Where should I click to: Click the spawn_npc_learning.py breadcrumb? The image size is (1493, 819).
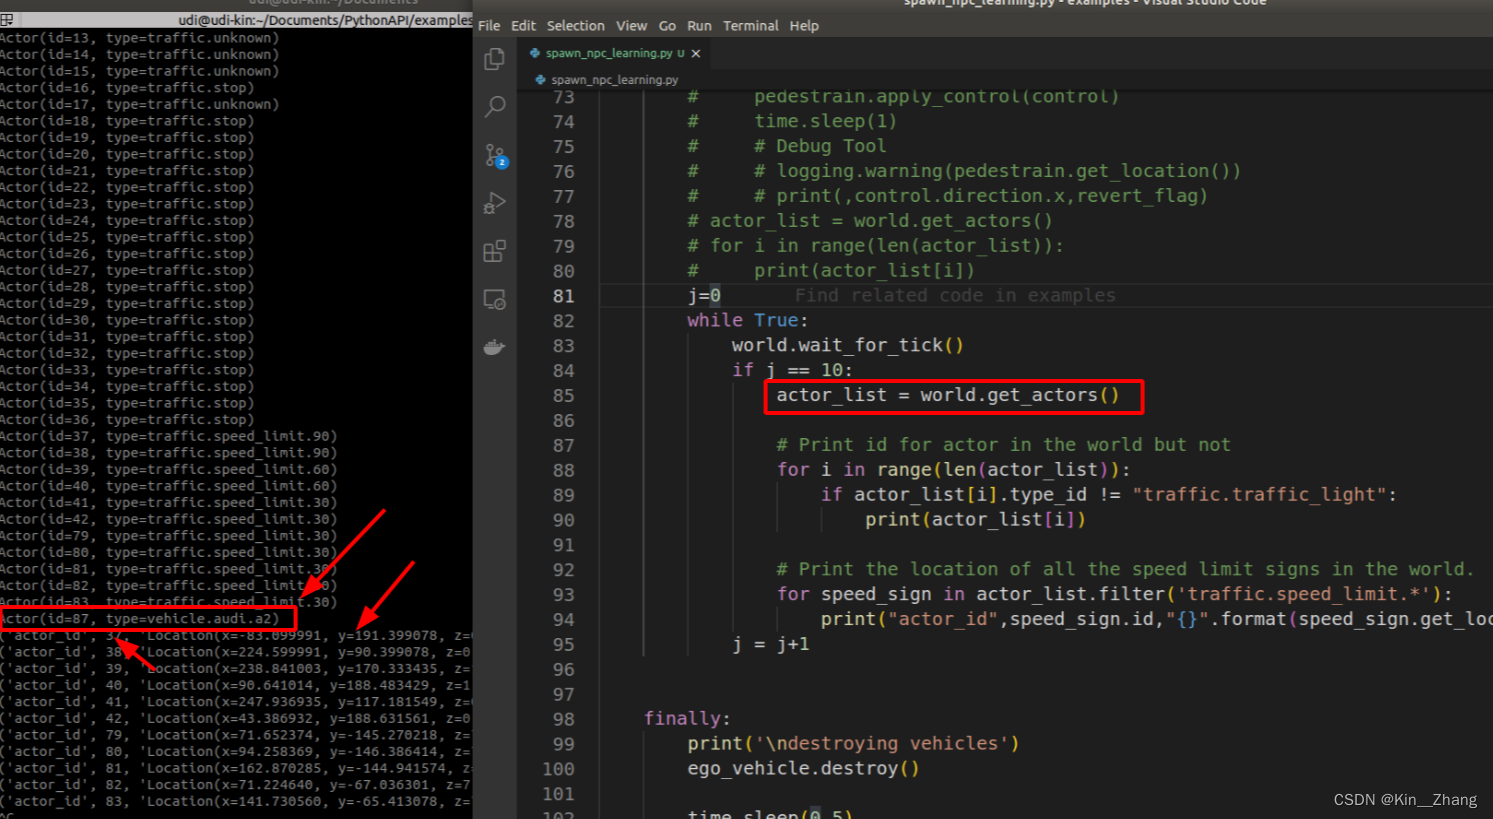(614, 80)
